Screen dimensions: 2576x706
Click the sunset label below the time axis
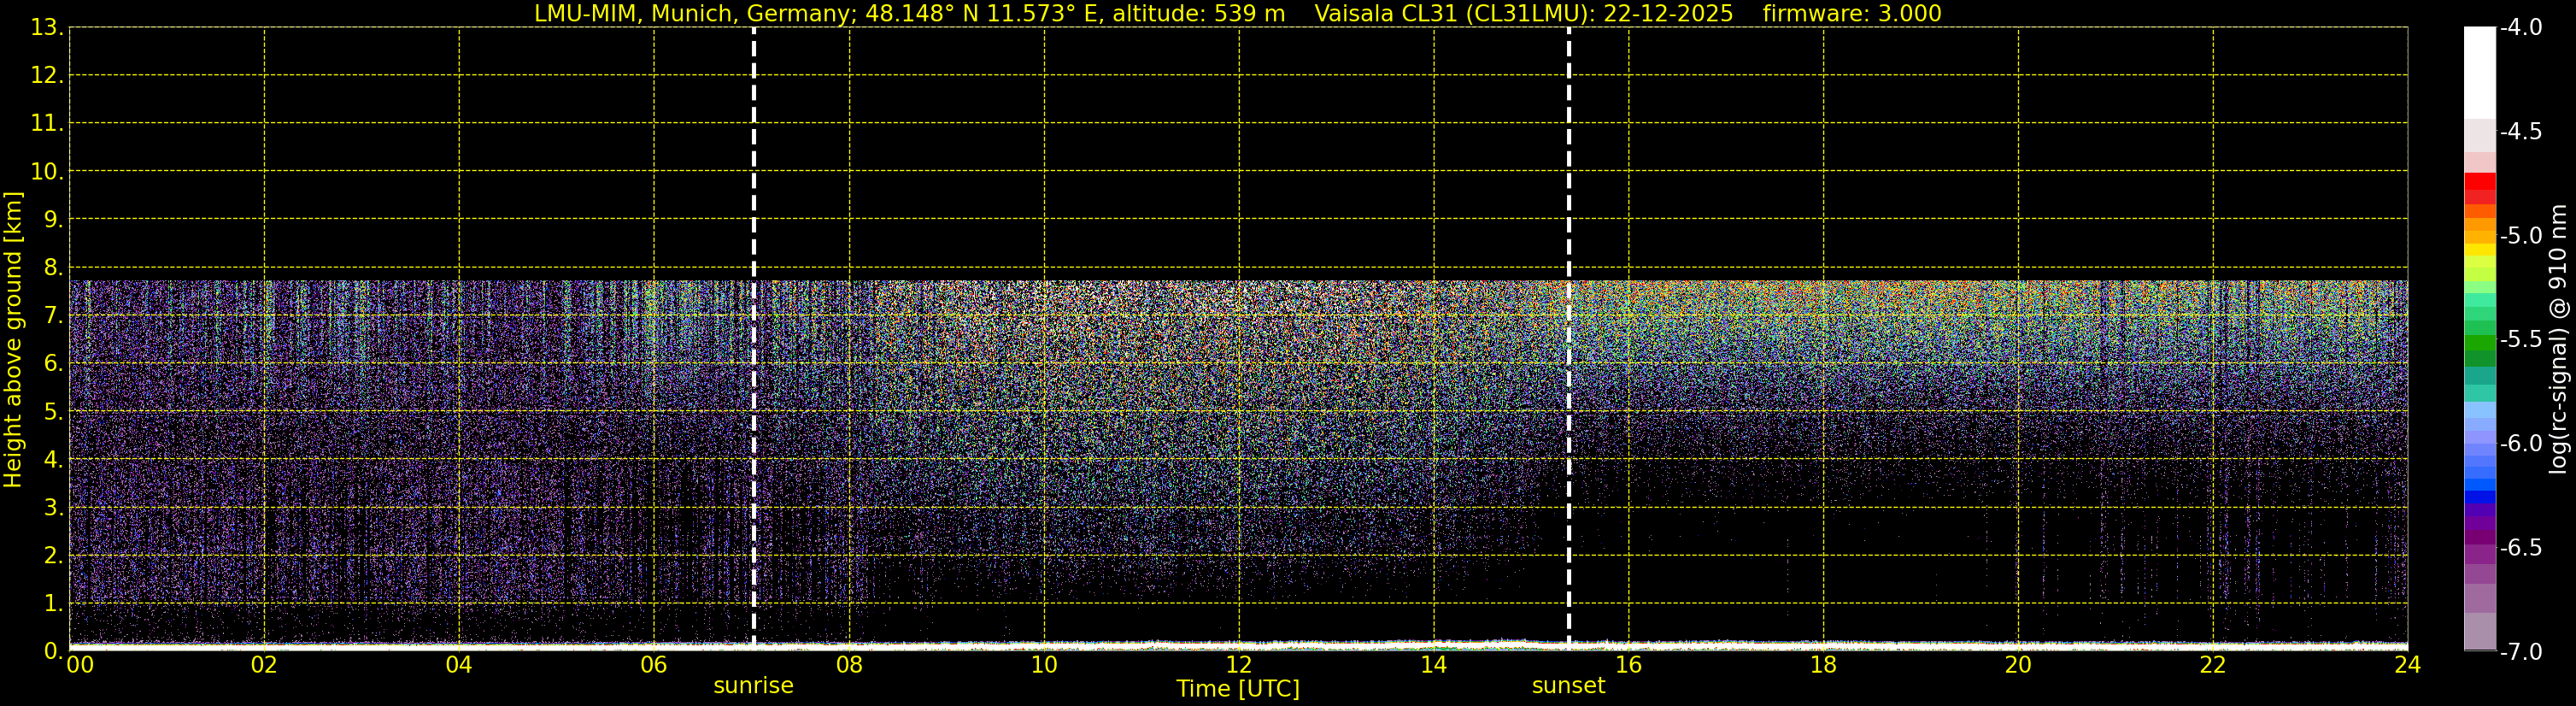(x=1568, y=686)
